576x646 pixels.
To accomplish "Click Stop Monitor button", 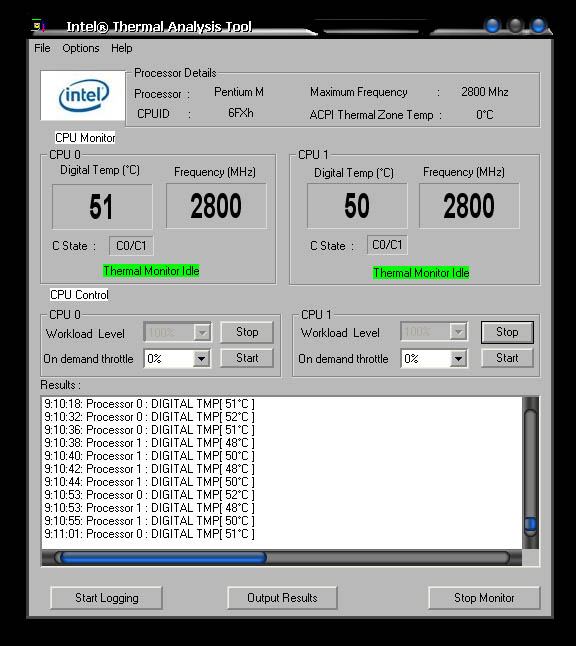I will (x=484, y=598).
